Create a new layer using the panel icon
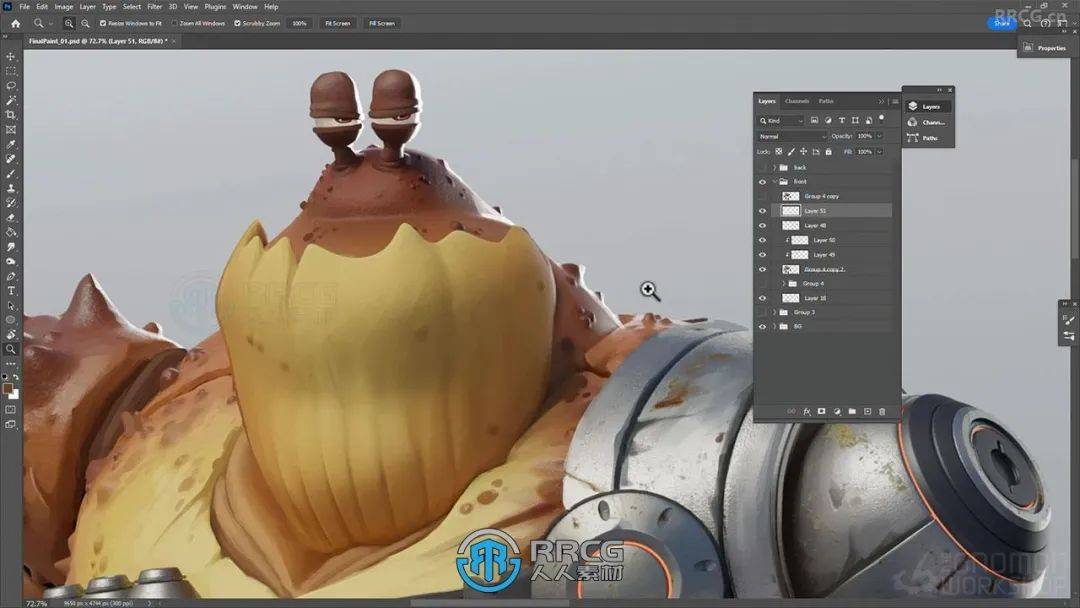This screenshot has height=608, width=1080. [866, 411]
